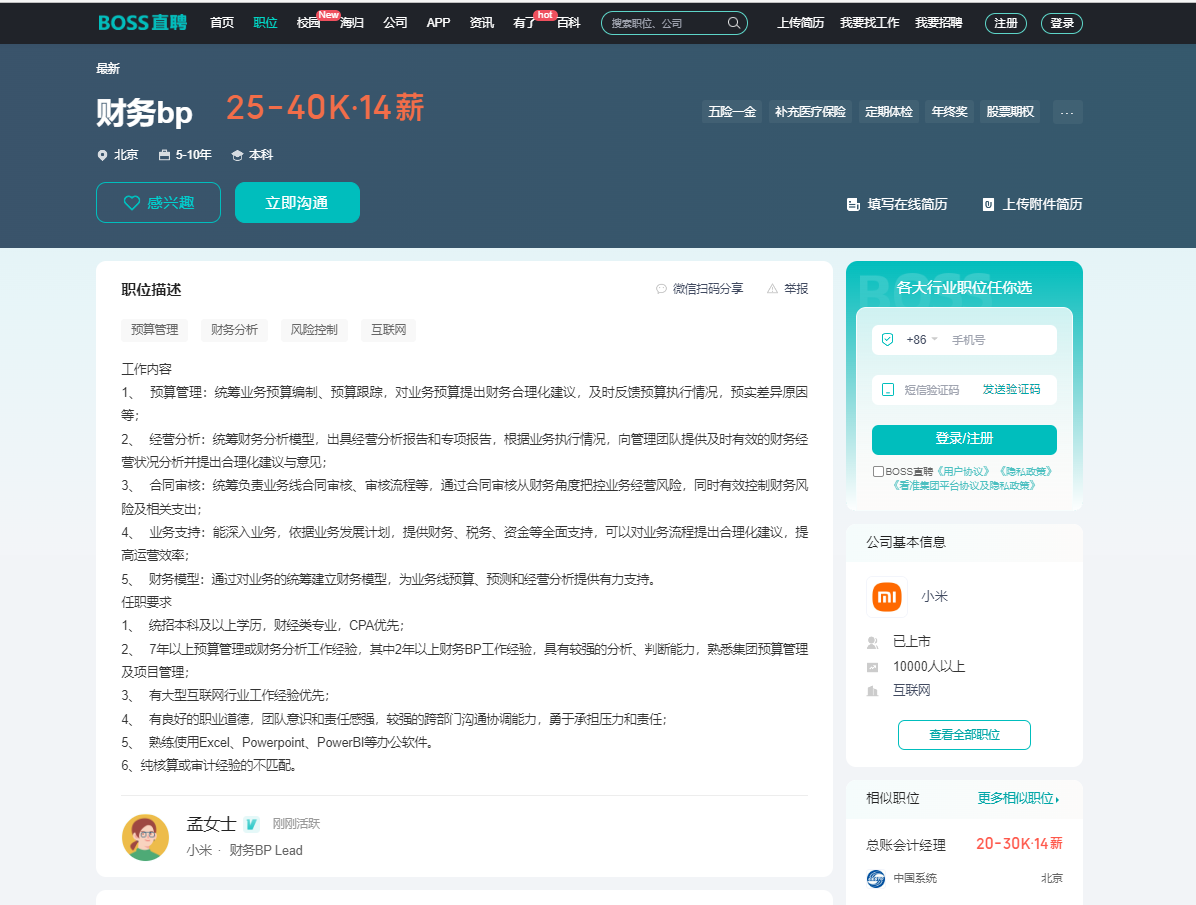Open recruiter 孟女士 avatar

coord(146,837)
